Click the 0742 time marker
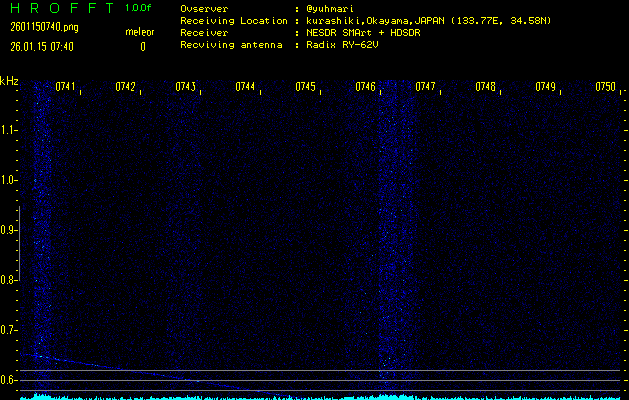Image resolution: width=629 pixels, height=400 pixels. (125, 86)
